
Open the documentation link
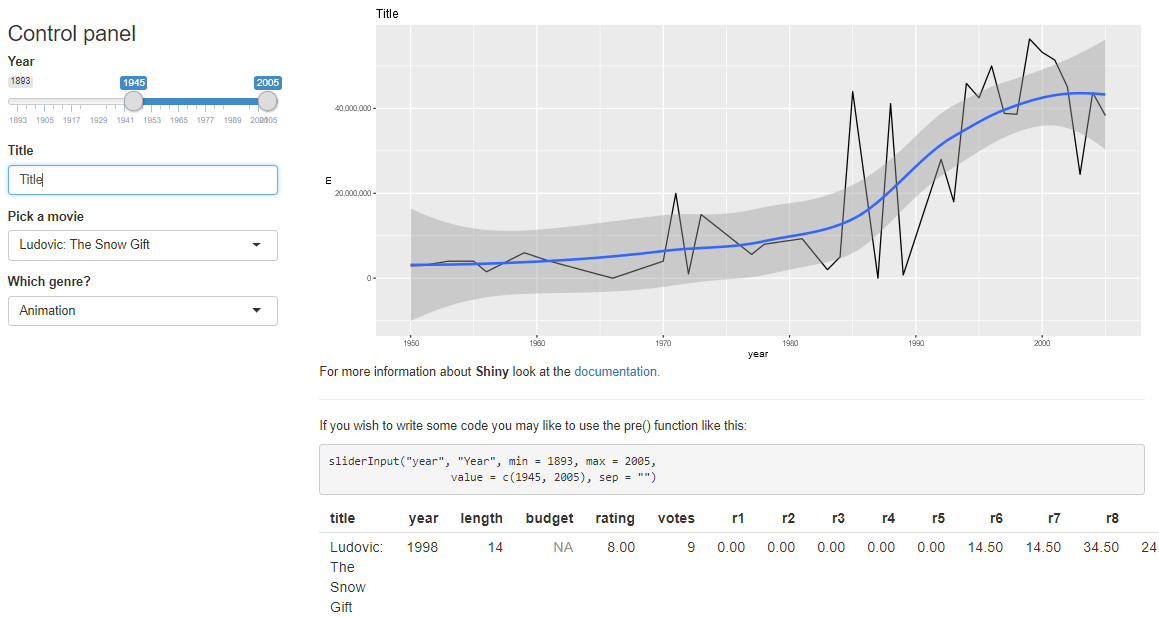coord(616,371)
